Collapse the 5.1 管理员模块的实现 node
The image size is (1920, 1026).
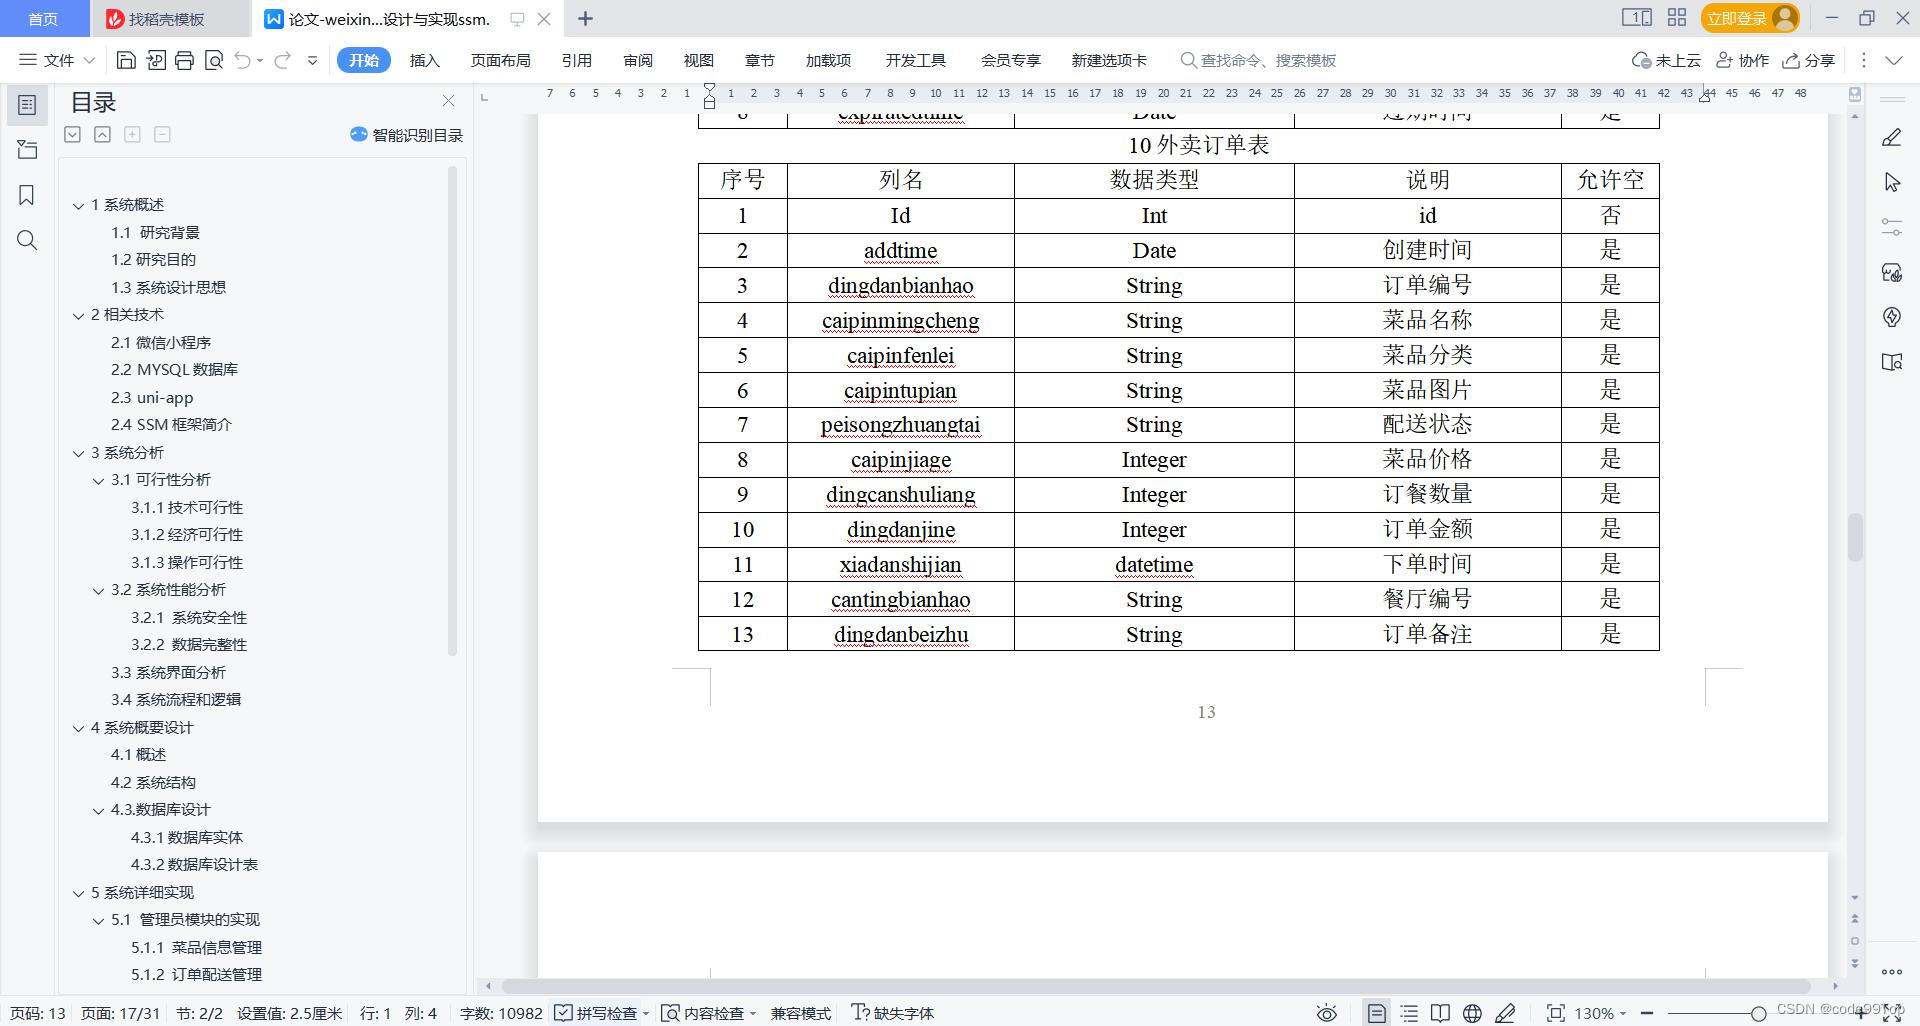[x=98, y=920]
